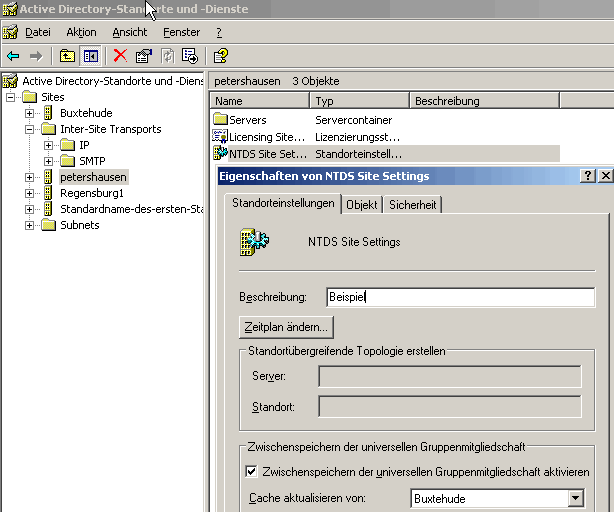Toggle the console tree show/hide icon
614x512 pixels.
point(90,56)
